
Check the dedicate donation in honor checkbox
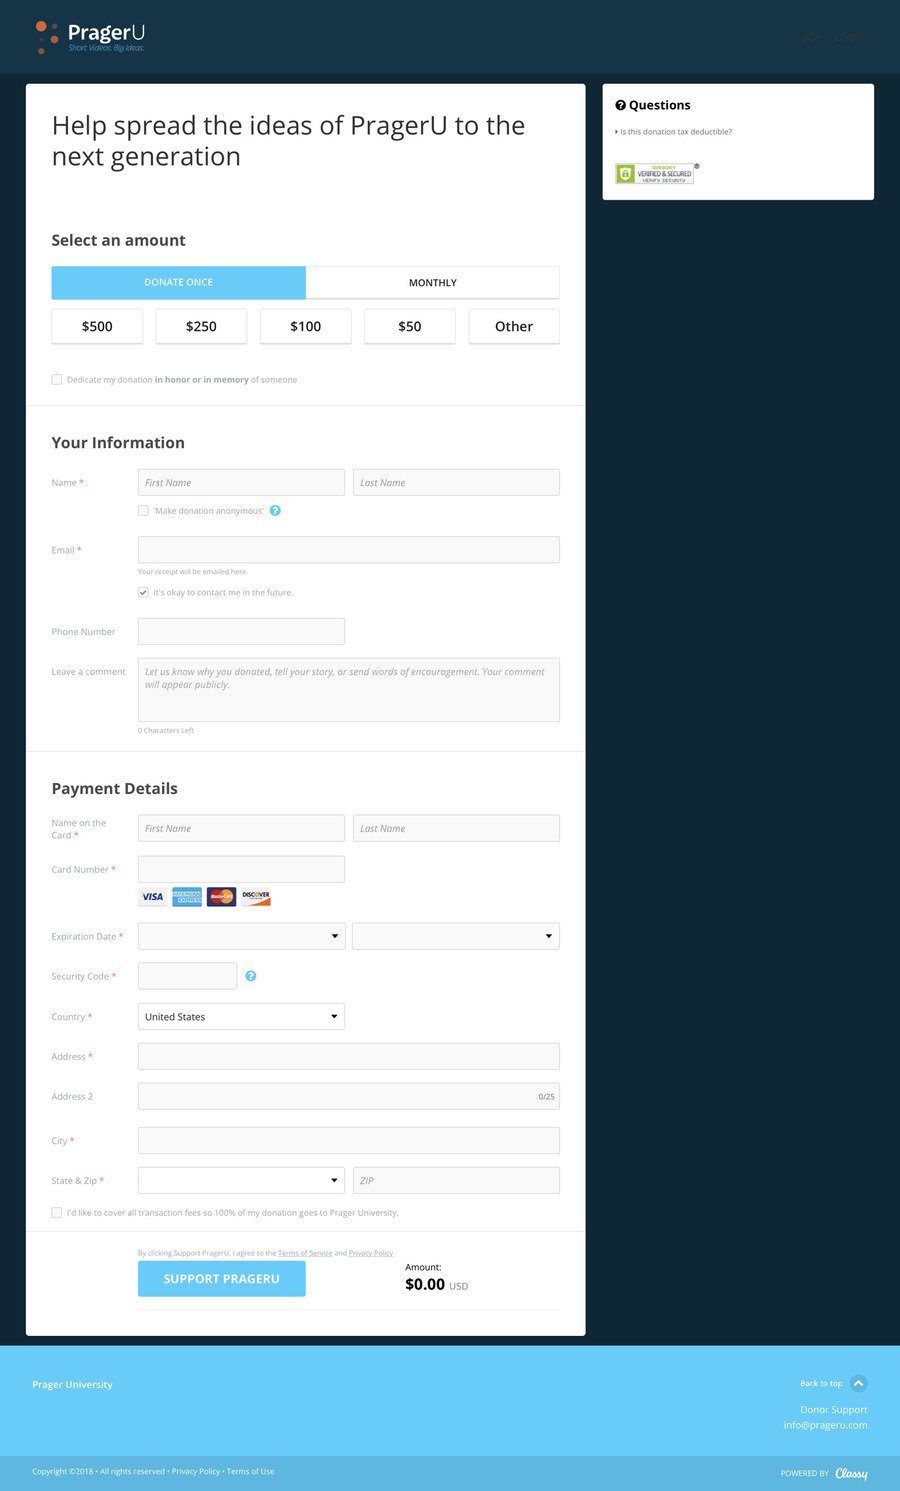(x=57, y=379)
